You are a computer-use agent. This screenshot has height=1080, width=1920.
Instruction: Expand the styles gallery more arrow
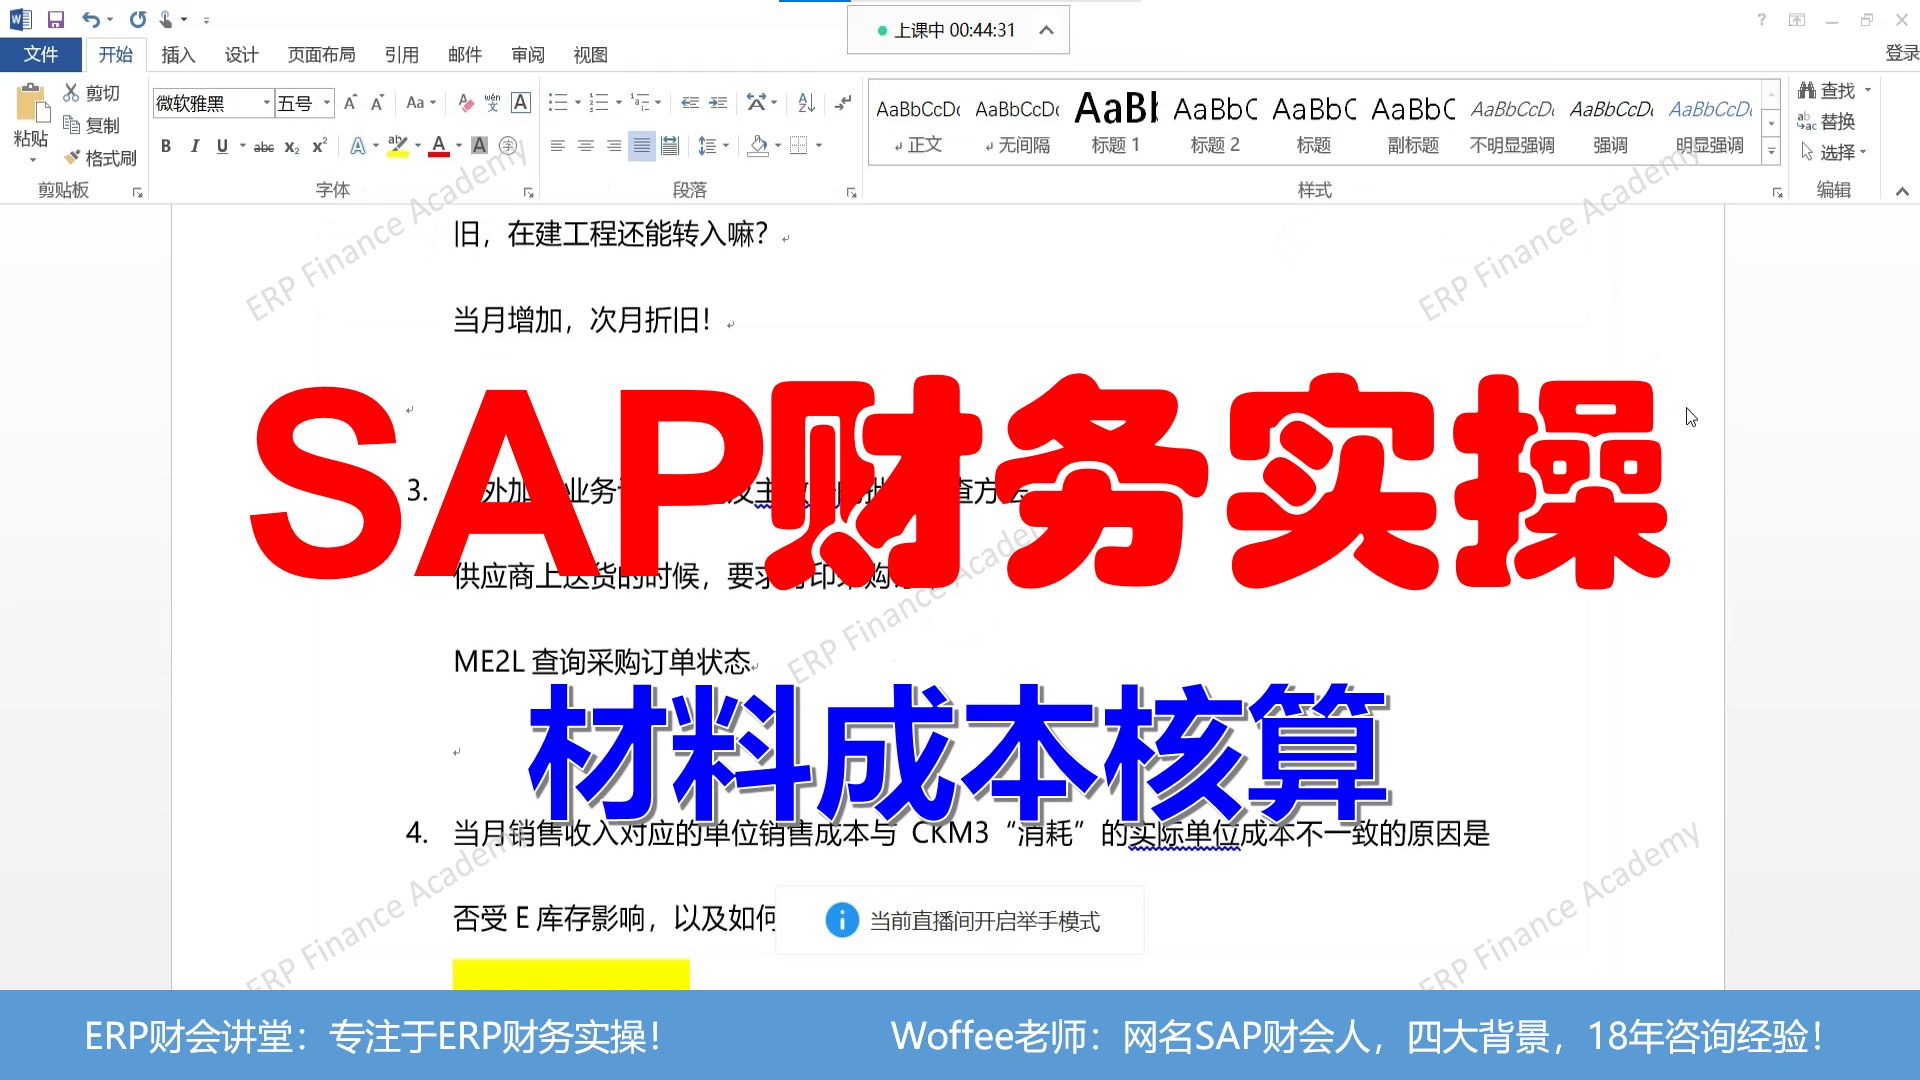pos(1771,152)
